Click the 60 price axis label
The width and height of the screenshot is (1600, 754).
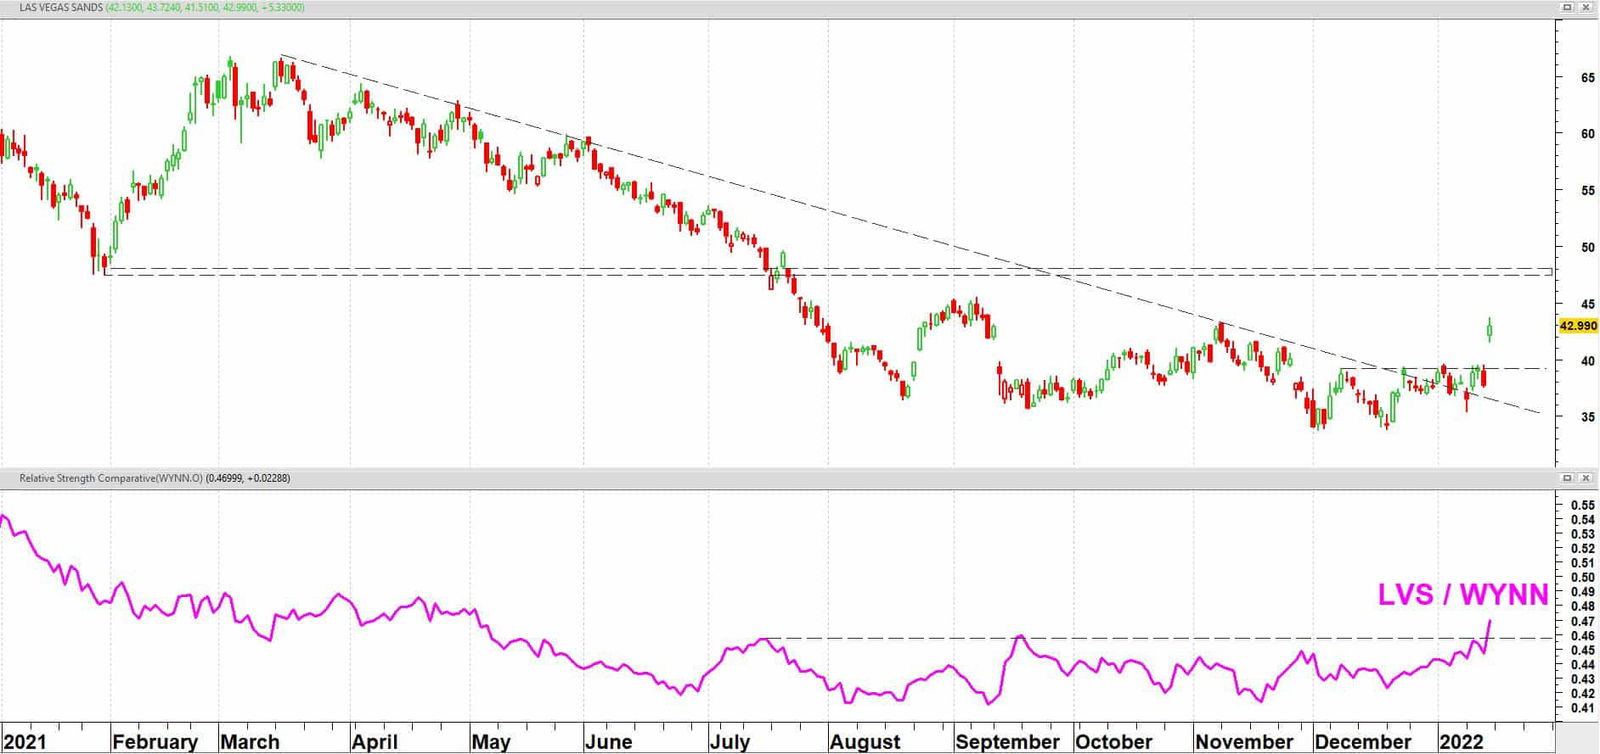pyautogui.click(x=1587, y=134)
